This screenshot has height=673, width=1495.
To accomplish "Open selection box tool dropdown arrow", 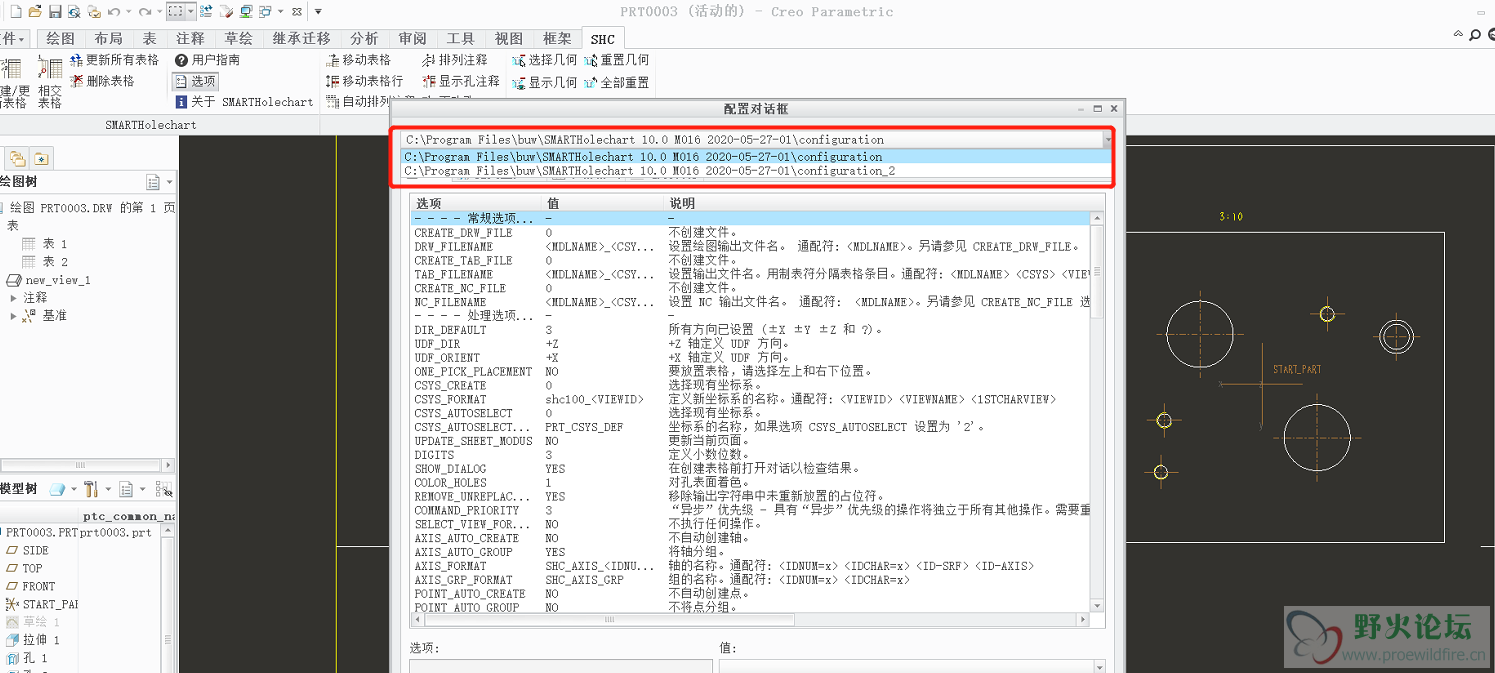I will (191, 11).
